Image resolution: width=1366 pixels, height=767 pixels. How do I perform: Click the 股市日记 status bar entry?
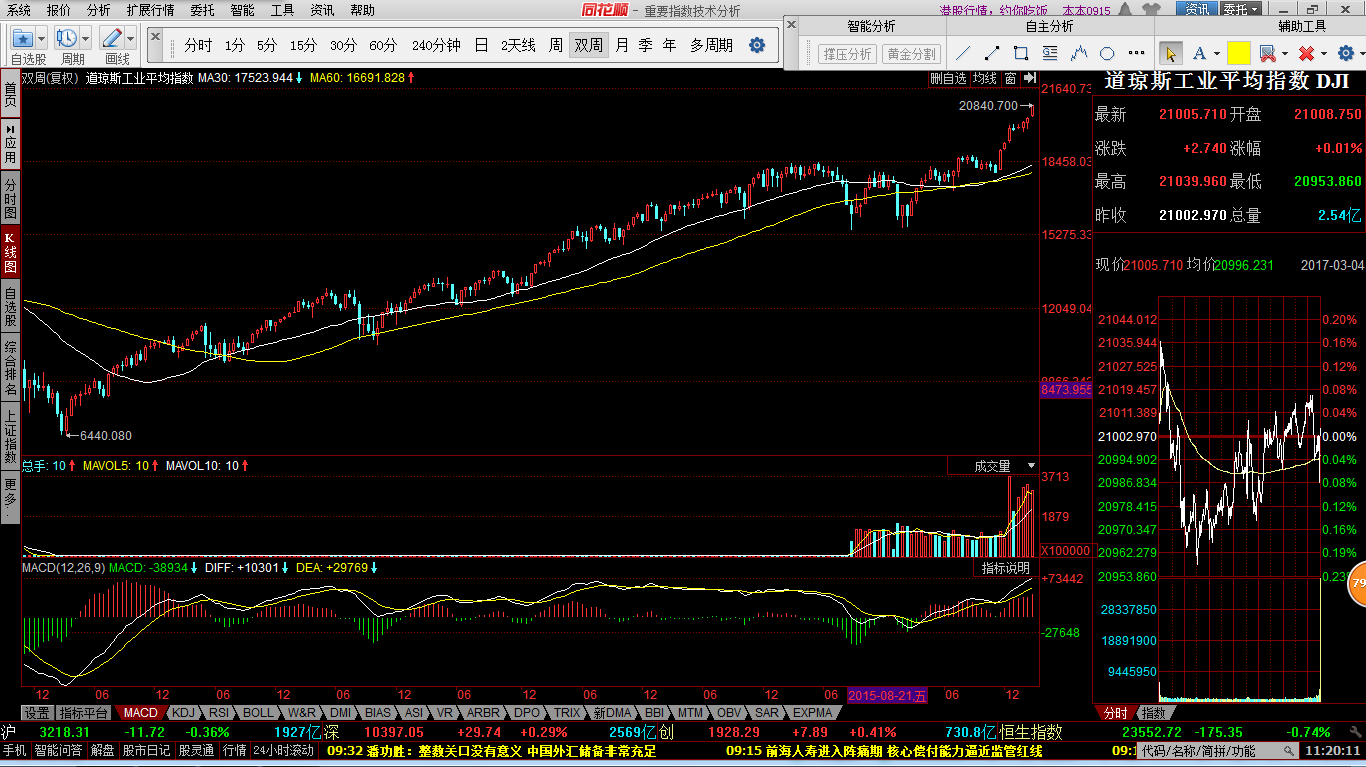(x=147, y=751)
